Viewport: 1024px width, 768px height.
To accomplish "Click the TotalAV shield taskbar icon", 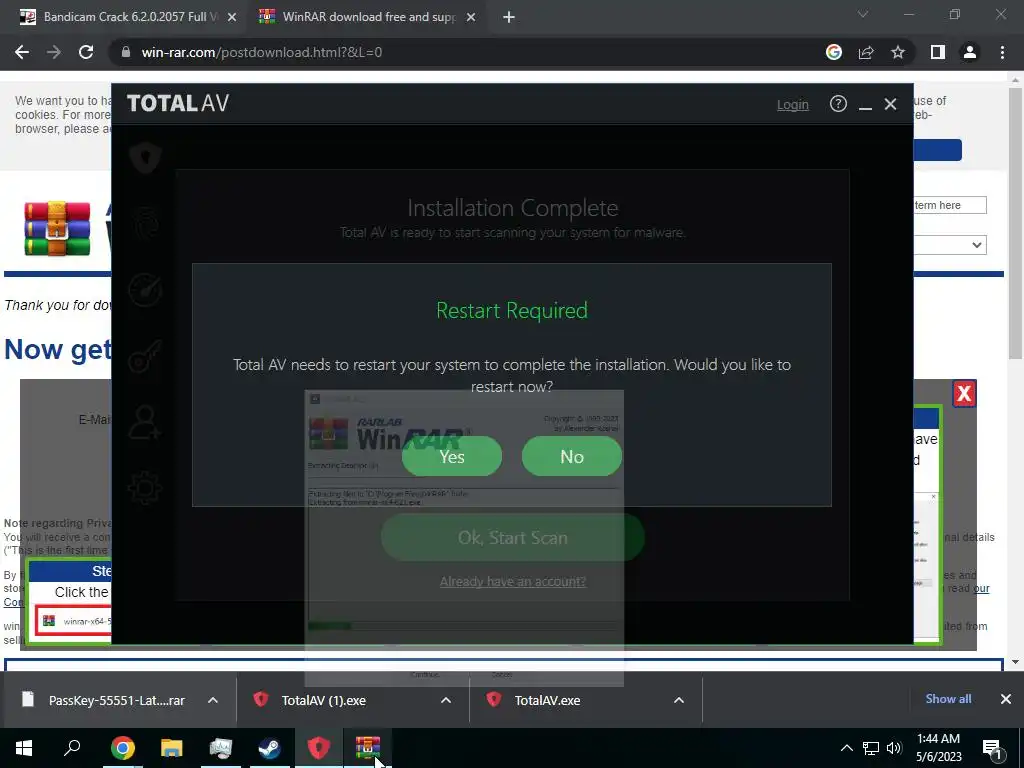I will coord(319,748).
